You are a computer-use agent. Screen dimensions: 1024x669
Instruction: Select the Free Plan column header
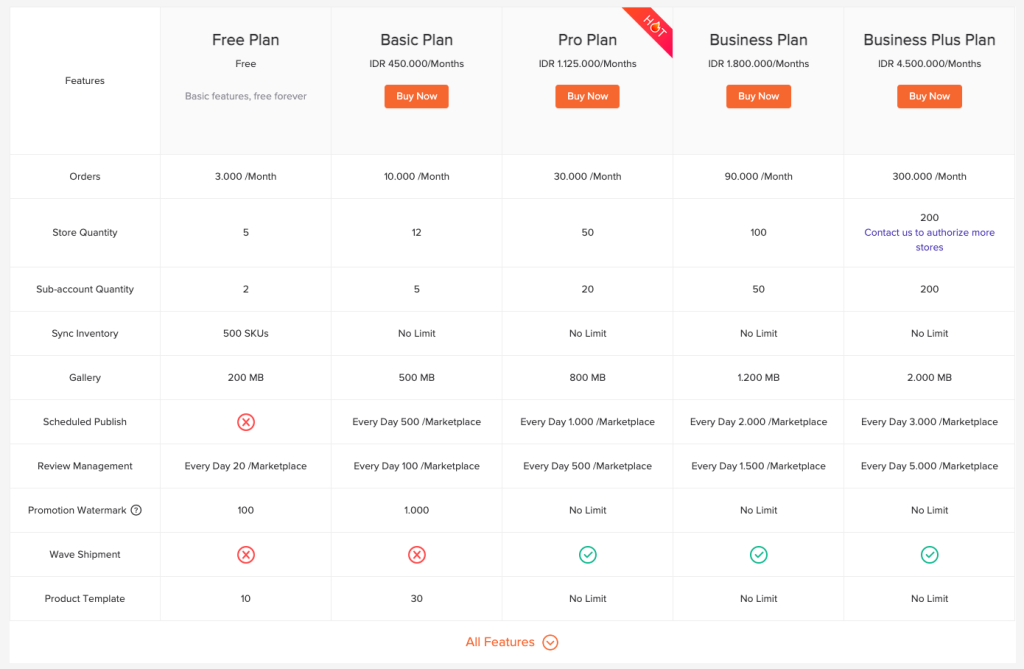[x=246, y=40]
